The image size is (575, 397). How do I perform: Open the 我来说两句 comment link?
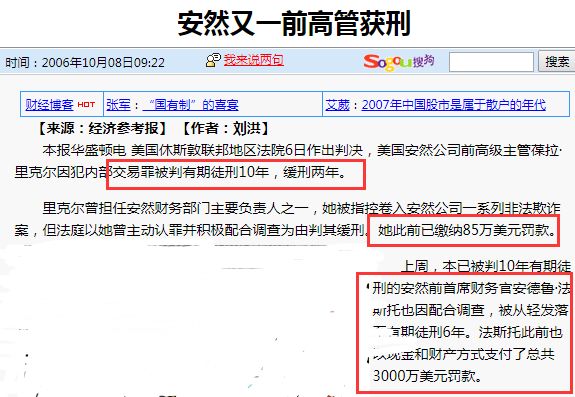pyautogui.click(x=254, y=60)
